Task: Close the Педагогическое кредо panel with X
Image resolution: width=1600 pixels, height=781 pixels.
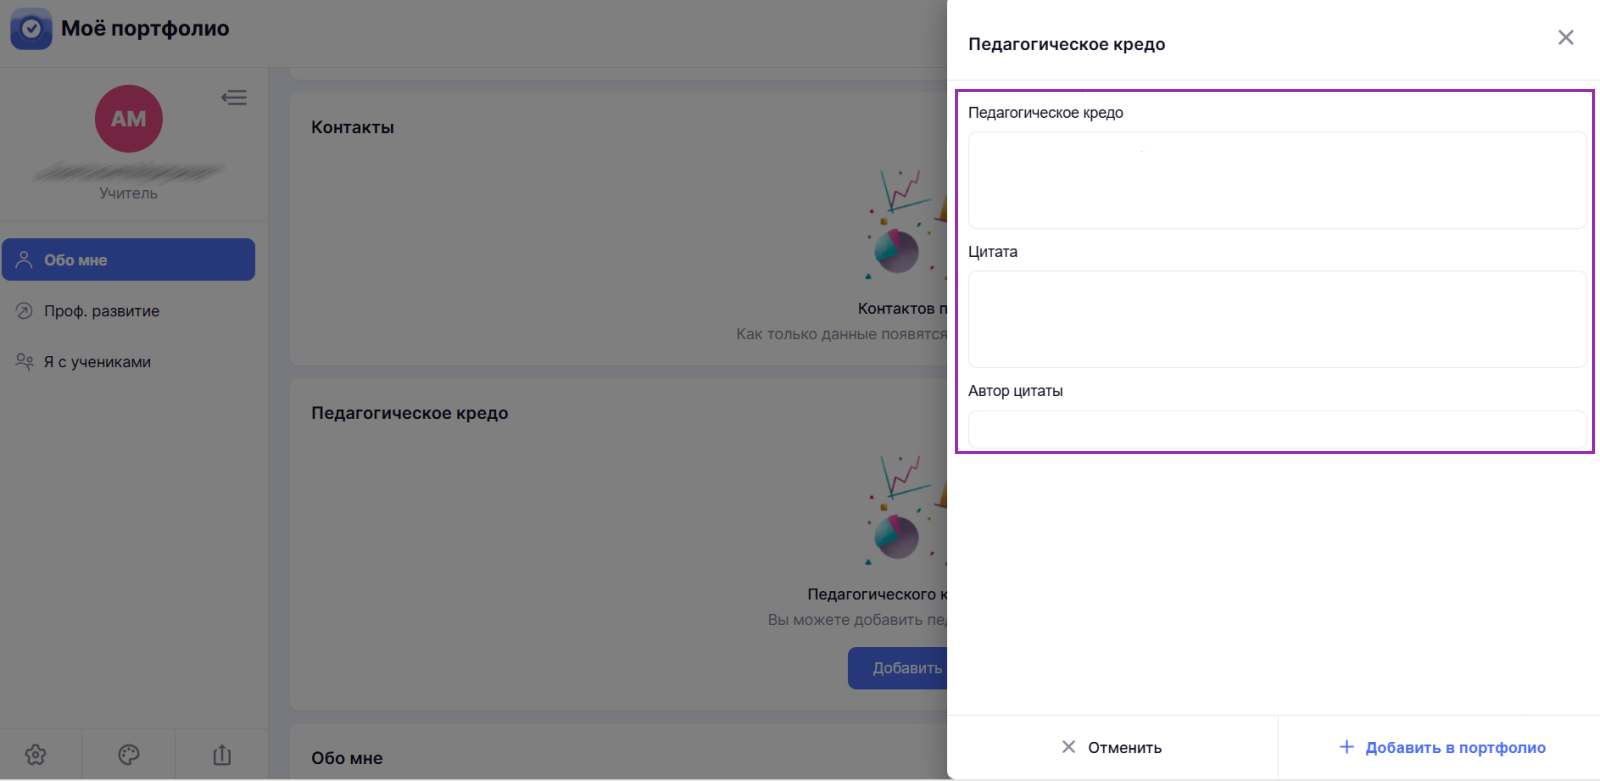Action: 1566,37
